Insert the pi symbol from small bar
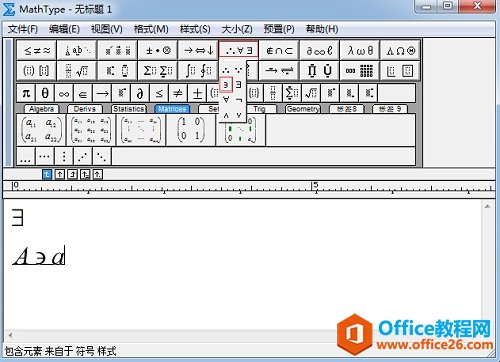Screen dimensions: 500x362 pos(26,93)
